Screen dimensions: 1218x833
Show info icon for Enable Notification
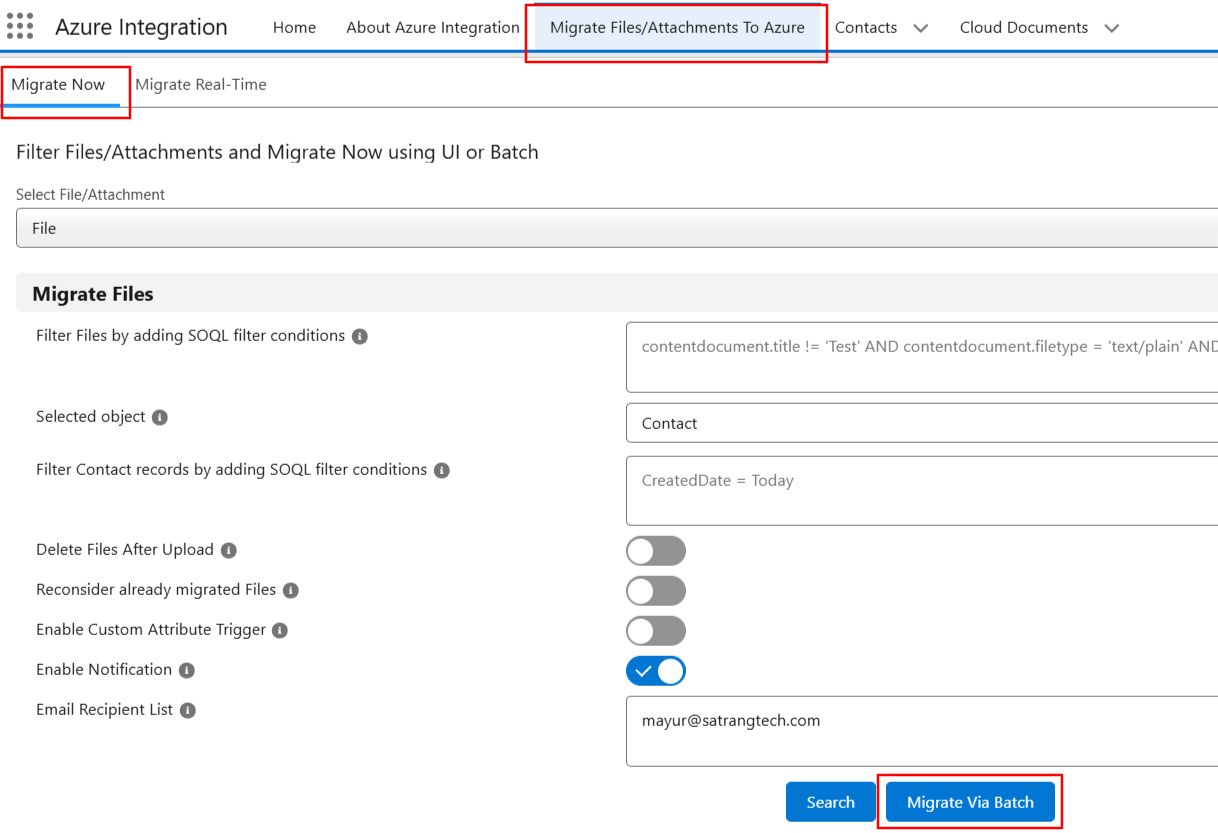click(186, 670)
